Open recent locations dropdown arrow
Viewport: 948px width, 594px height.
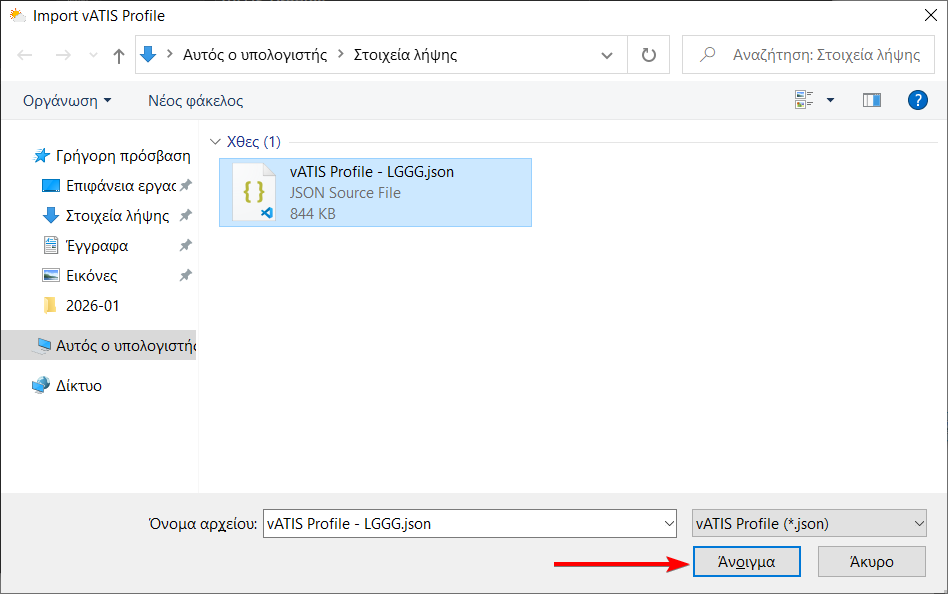point(93,55)
